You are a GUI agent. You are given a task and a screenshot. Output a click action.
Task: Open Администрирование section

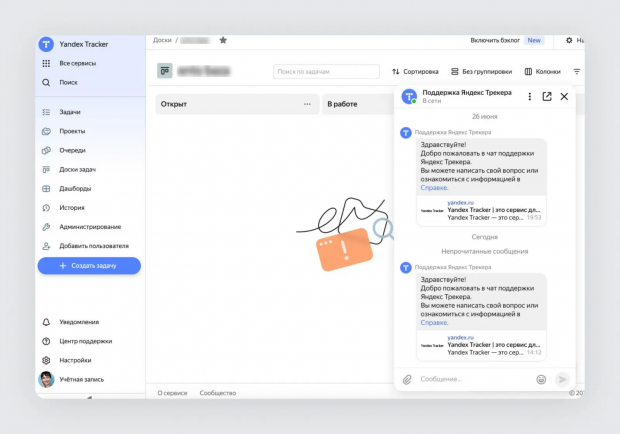[90, 227]
